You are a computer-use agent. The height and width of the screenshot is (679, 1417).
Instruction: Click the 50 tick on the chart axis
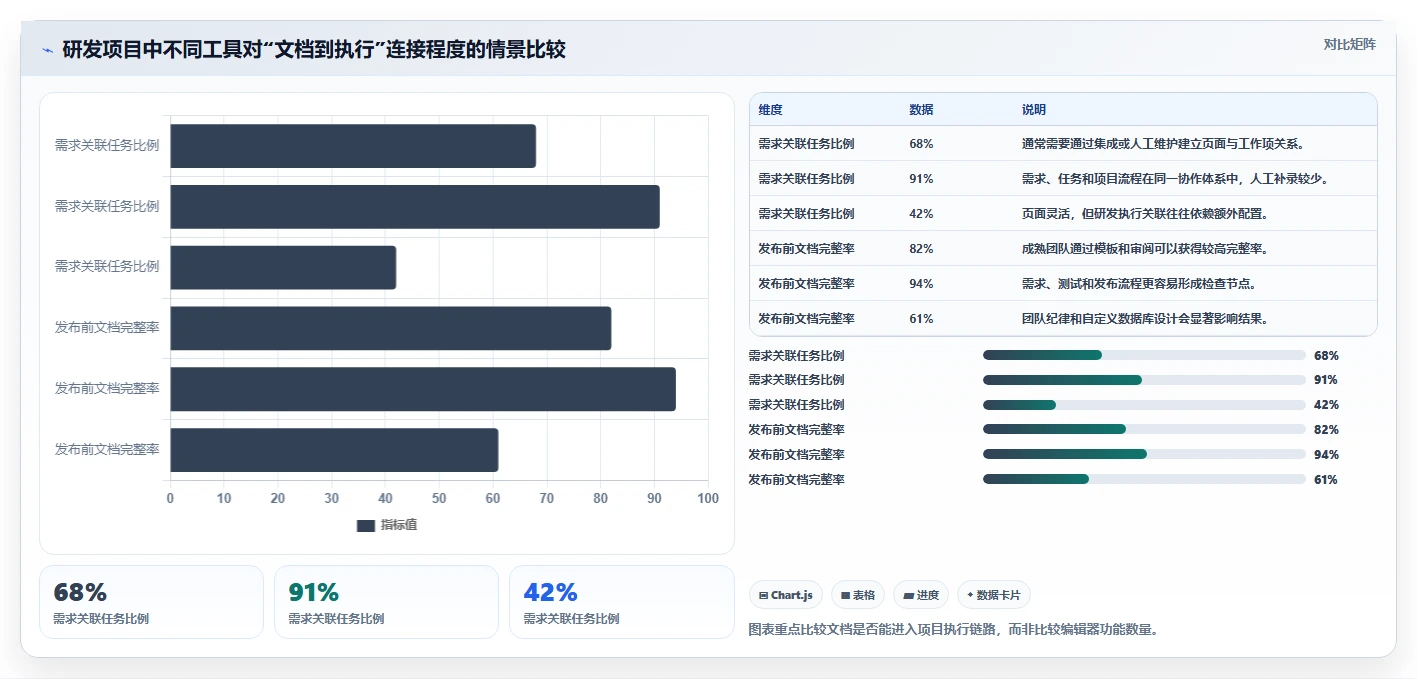[x=439, y=498]
